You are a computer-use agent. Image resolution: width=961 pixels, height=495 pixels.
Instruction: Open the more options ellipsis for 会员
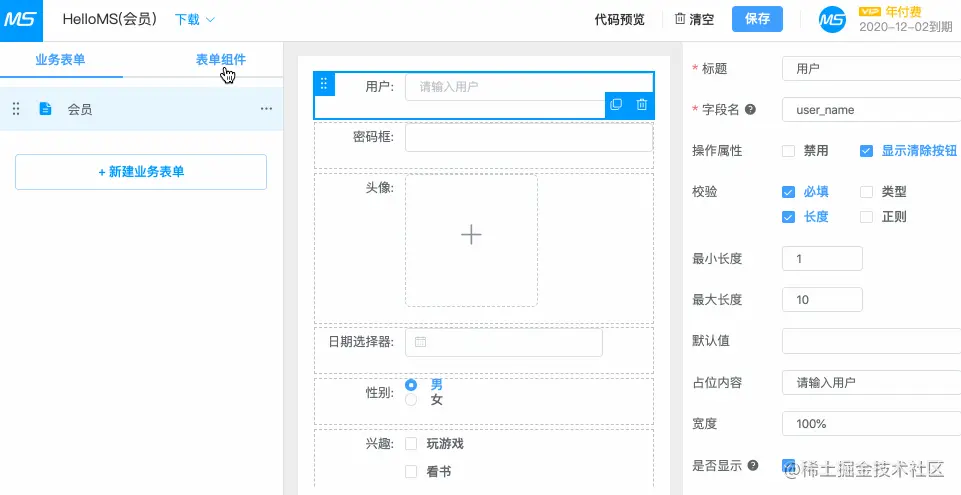tap(266, 109)
